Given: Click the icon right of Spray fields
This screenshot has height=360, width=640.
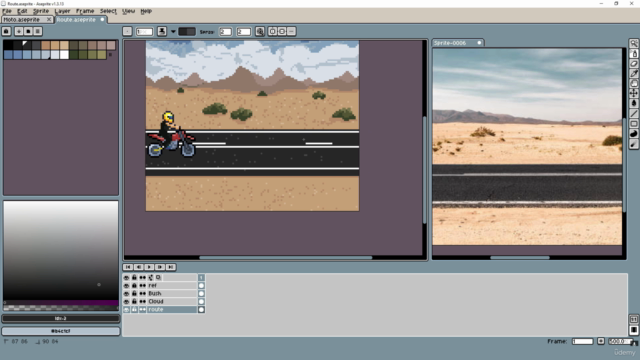Looking at the screenshot, I should tap(260, 31).
